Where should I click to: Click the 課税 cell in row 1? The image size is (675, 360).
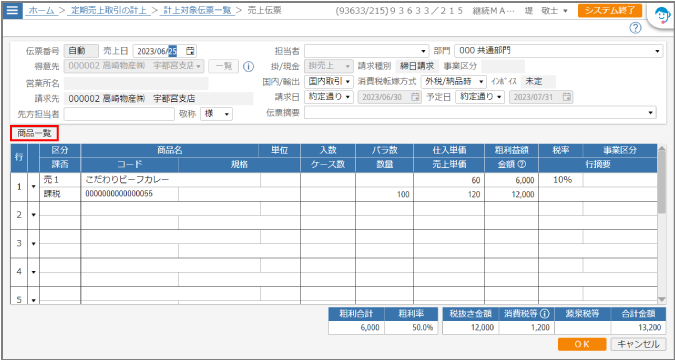60,194
